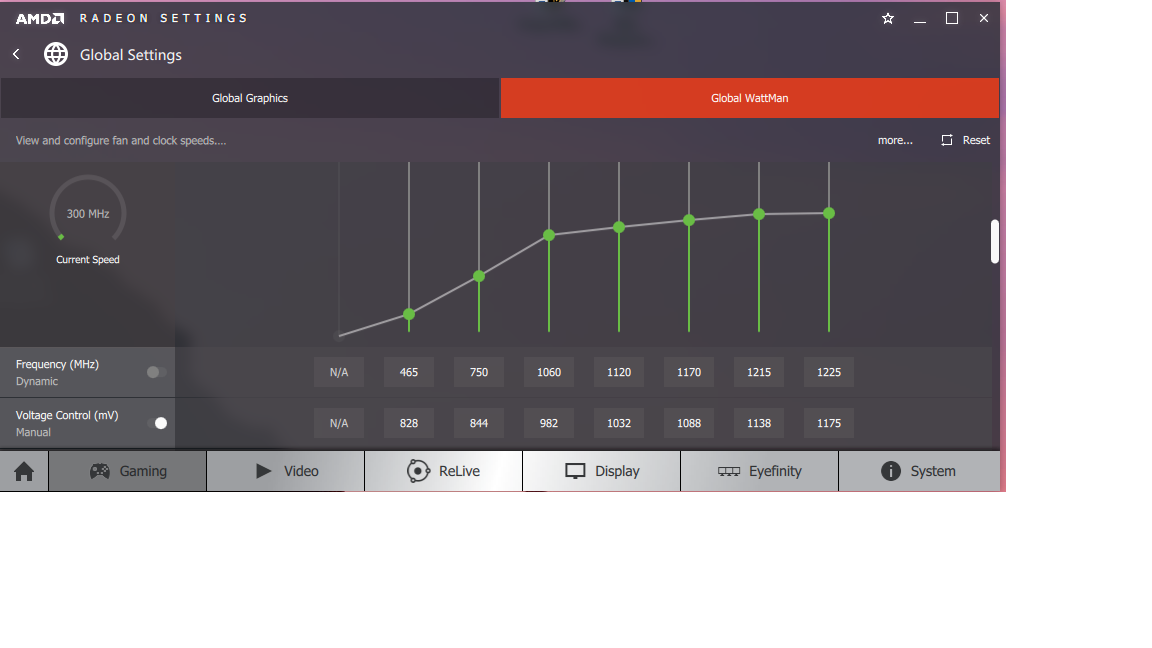Click the voltage field showing 844
This screenshot has width=1152, height=648.
[x=479, y=423]
